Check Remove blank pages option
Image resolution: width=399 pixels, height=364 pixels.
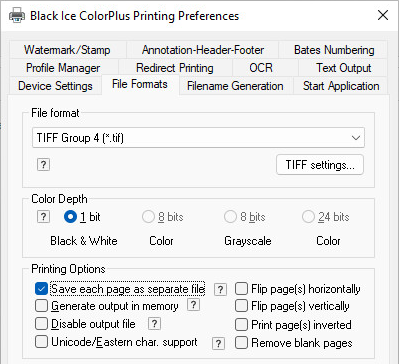(x=241, y=343)
